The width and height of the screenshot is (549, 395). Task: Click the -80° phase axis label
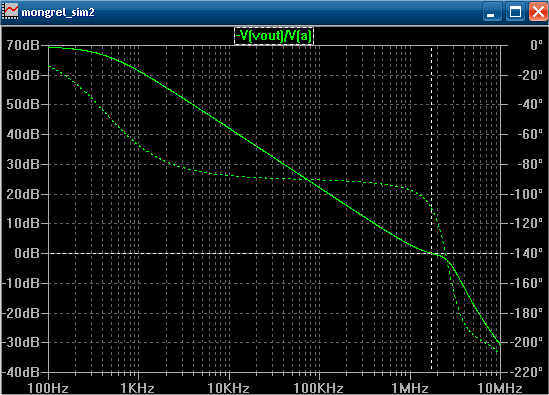tap(530, 164)
